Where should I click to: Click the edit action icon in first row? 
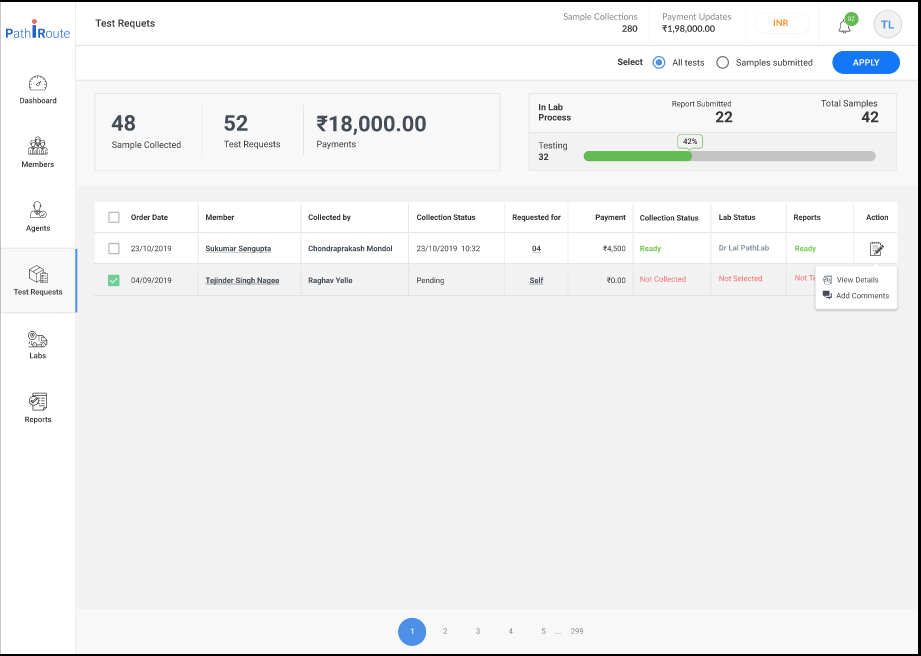tap(876, 248)
